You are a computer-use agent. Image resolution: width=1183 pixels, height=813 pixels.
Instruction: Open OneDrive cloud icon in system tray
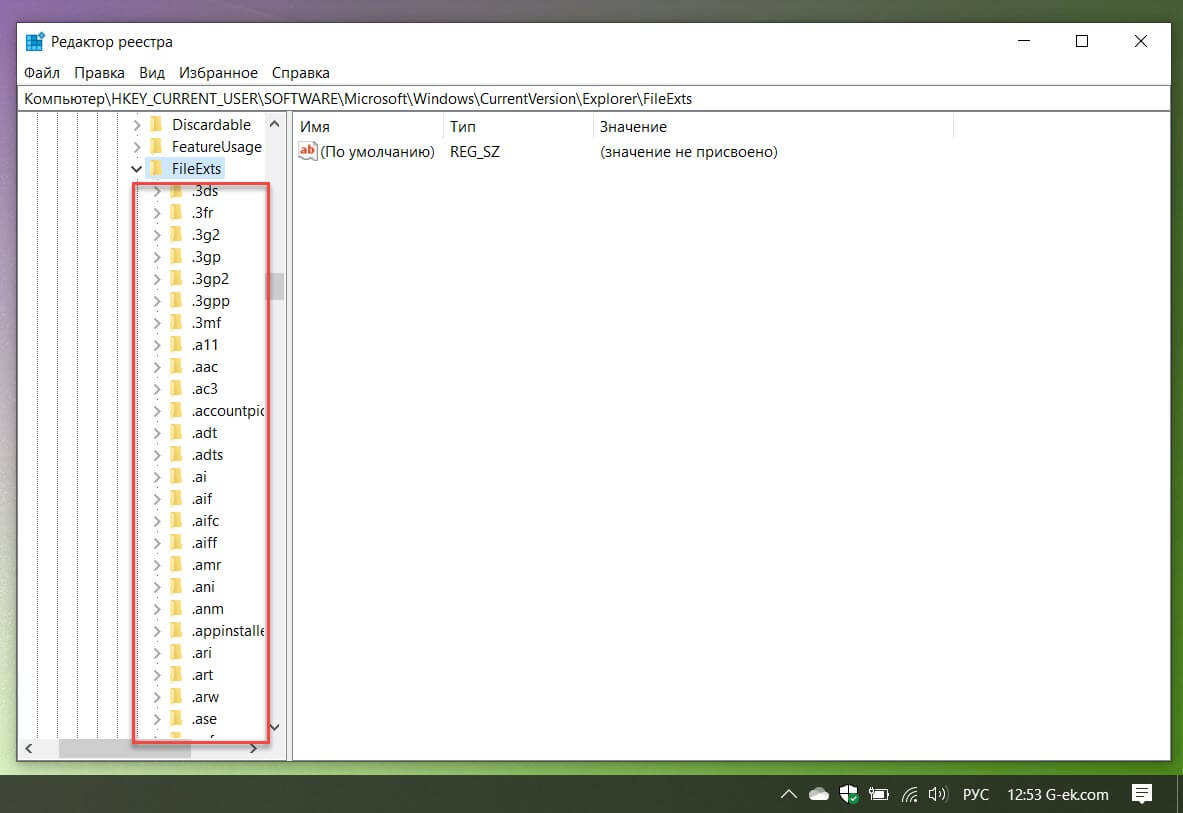point(819,794)
